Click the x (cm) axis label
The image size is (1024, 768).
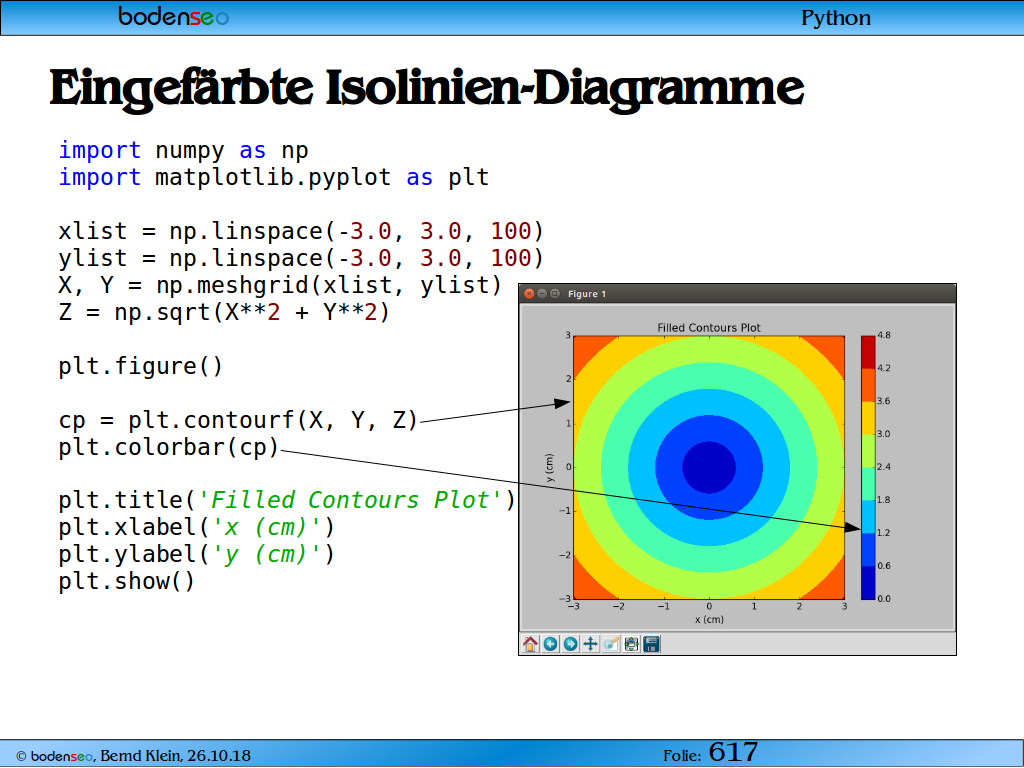pos(709,619)
